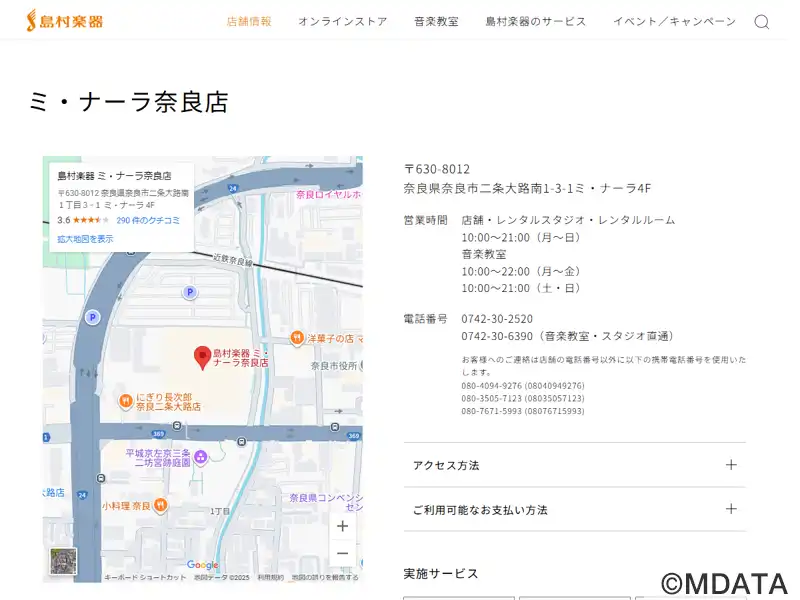Click the postal code 〒630-8012 text
800x600 pixels.
[437, 169]
